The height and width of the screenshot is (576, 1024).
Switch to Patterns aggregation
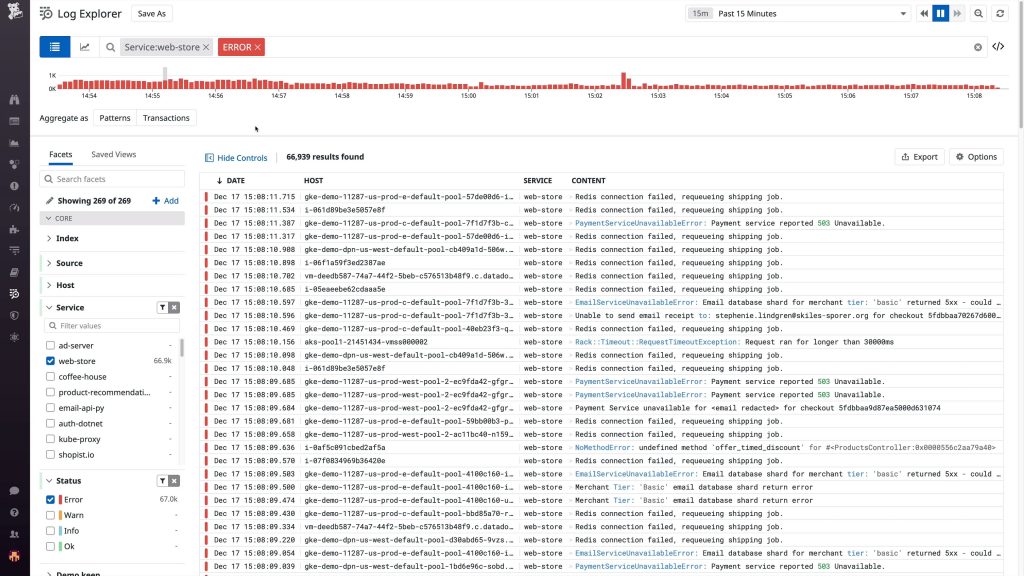114,117
